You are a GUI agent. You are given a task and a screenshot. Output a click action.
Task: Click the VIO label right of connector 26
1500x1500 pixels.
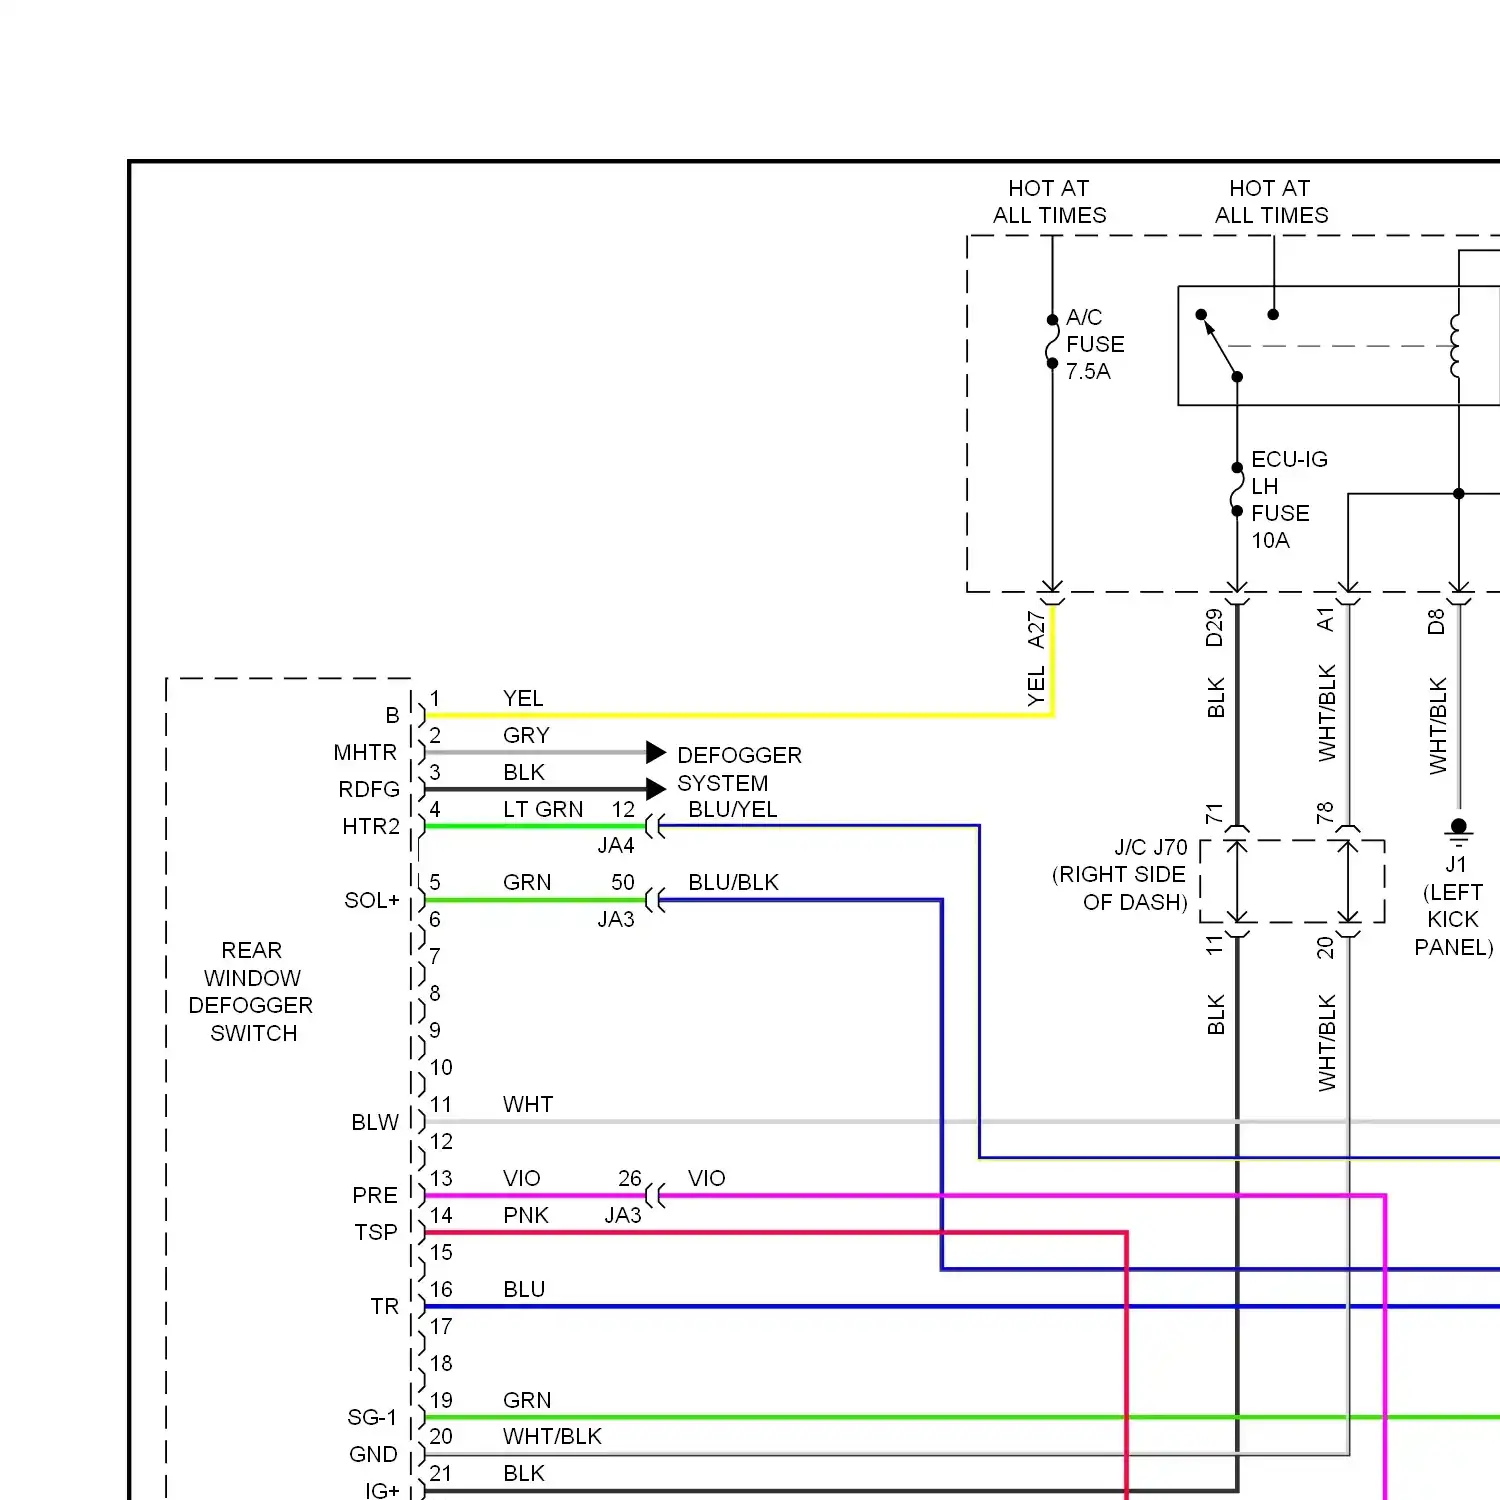(707, 1178)
